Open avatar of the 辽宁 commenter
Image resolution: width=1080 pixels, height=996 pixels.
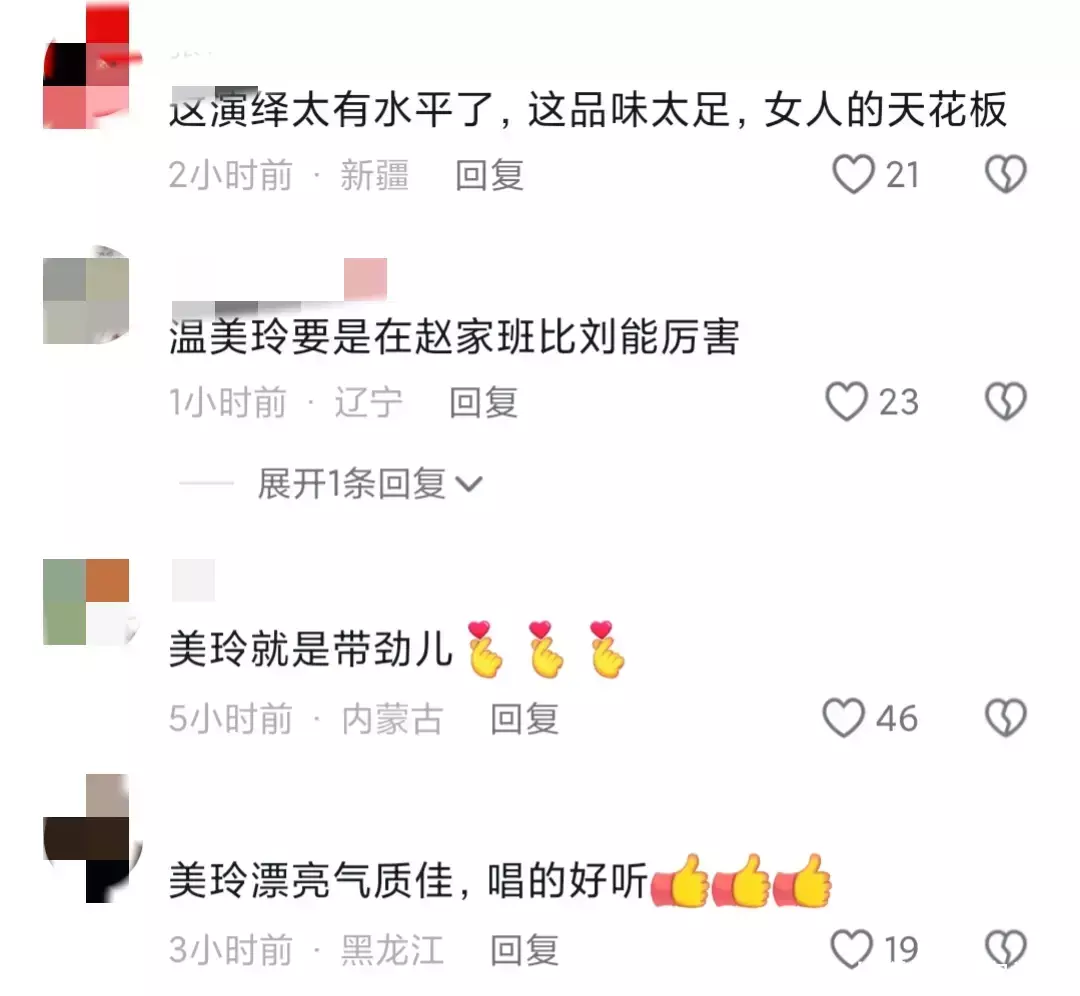click(86, 294)
